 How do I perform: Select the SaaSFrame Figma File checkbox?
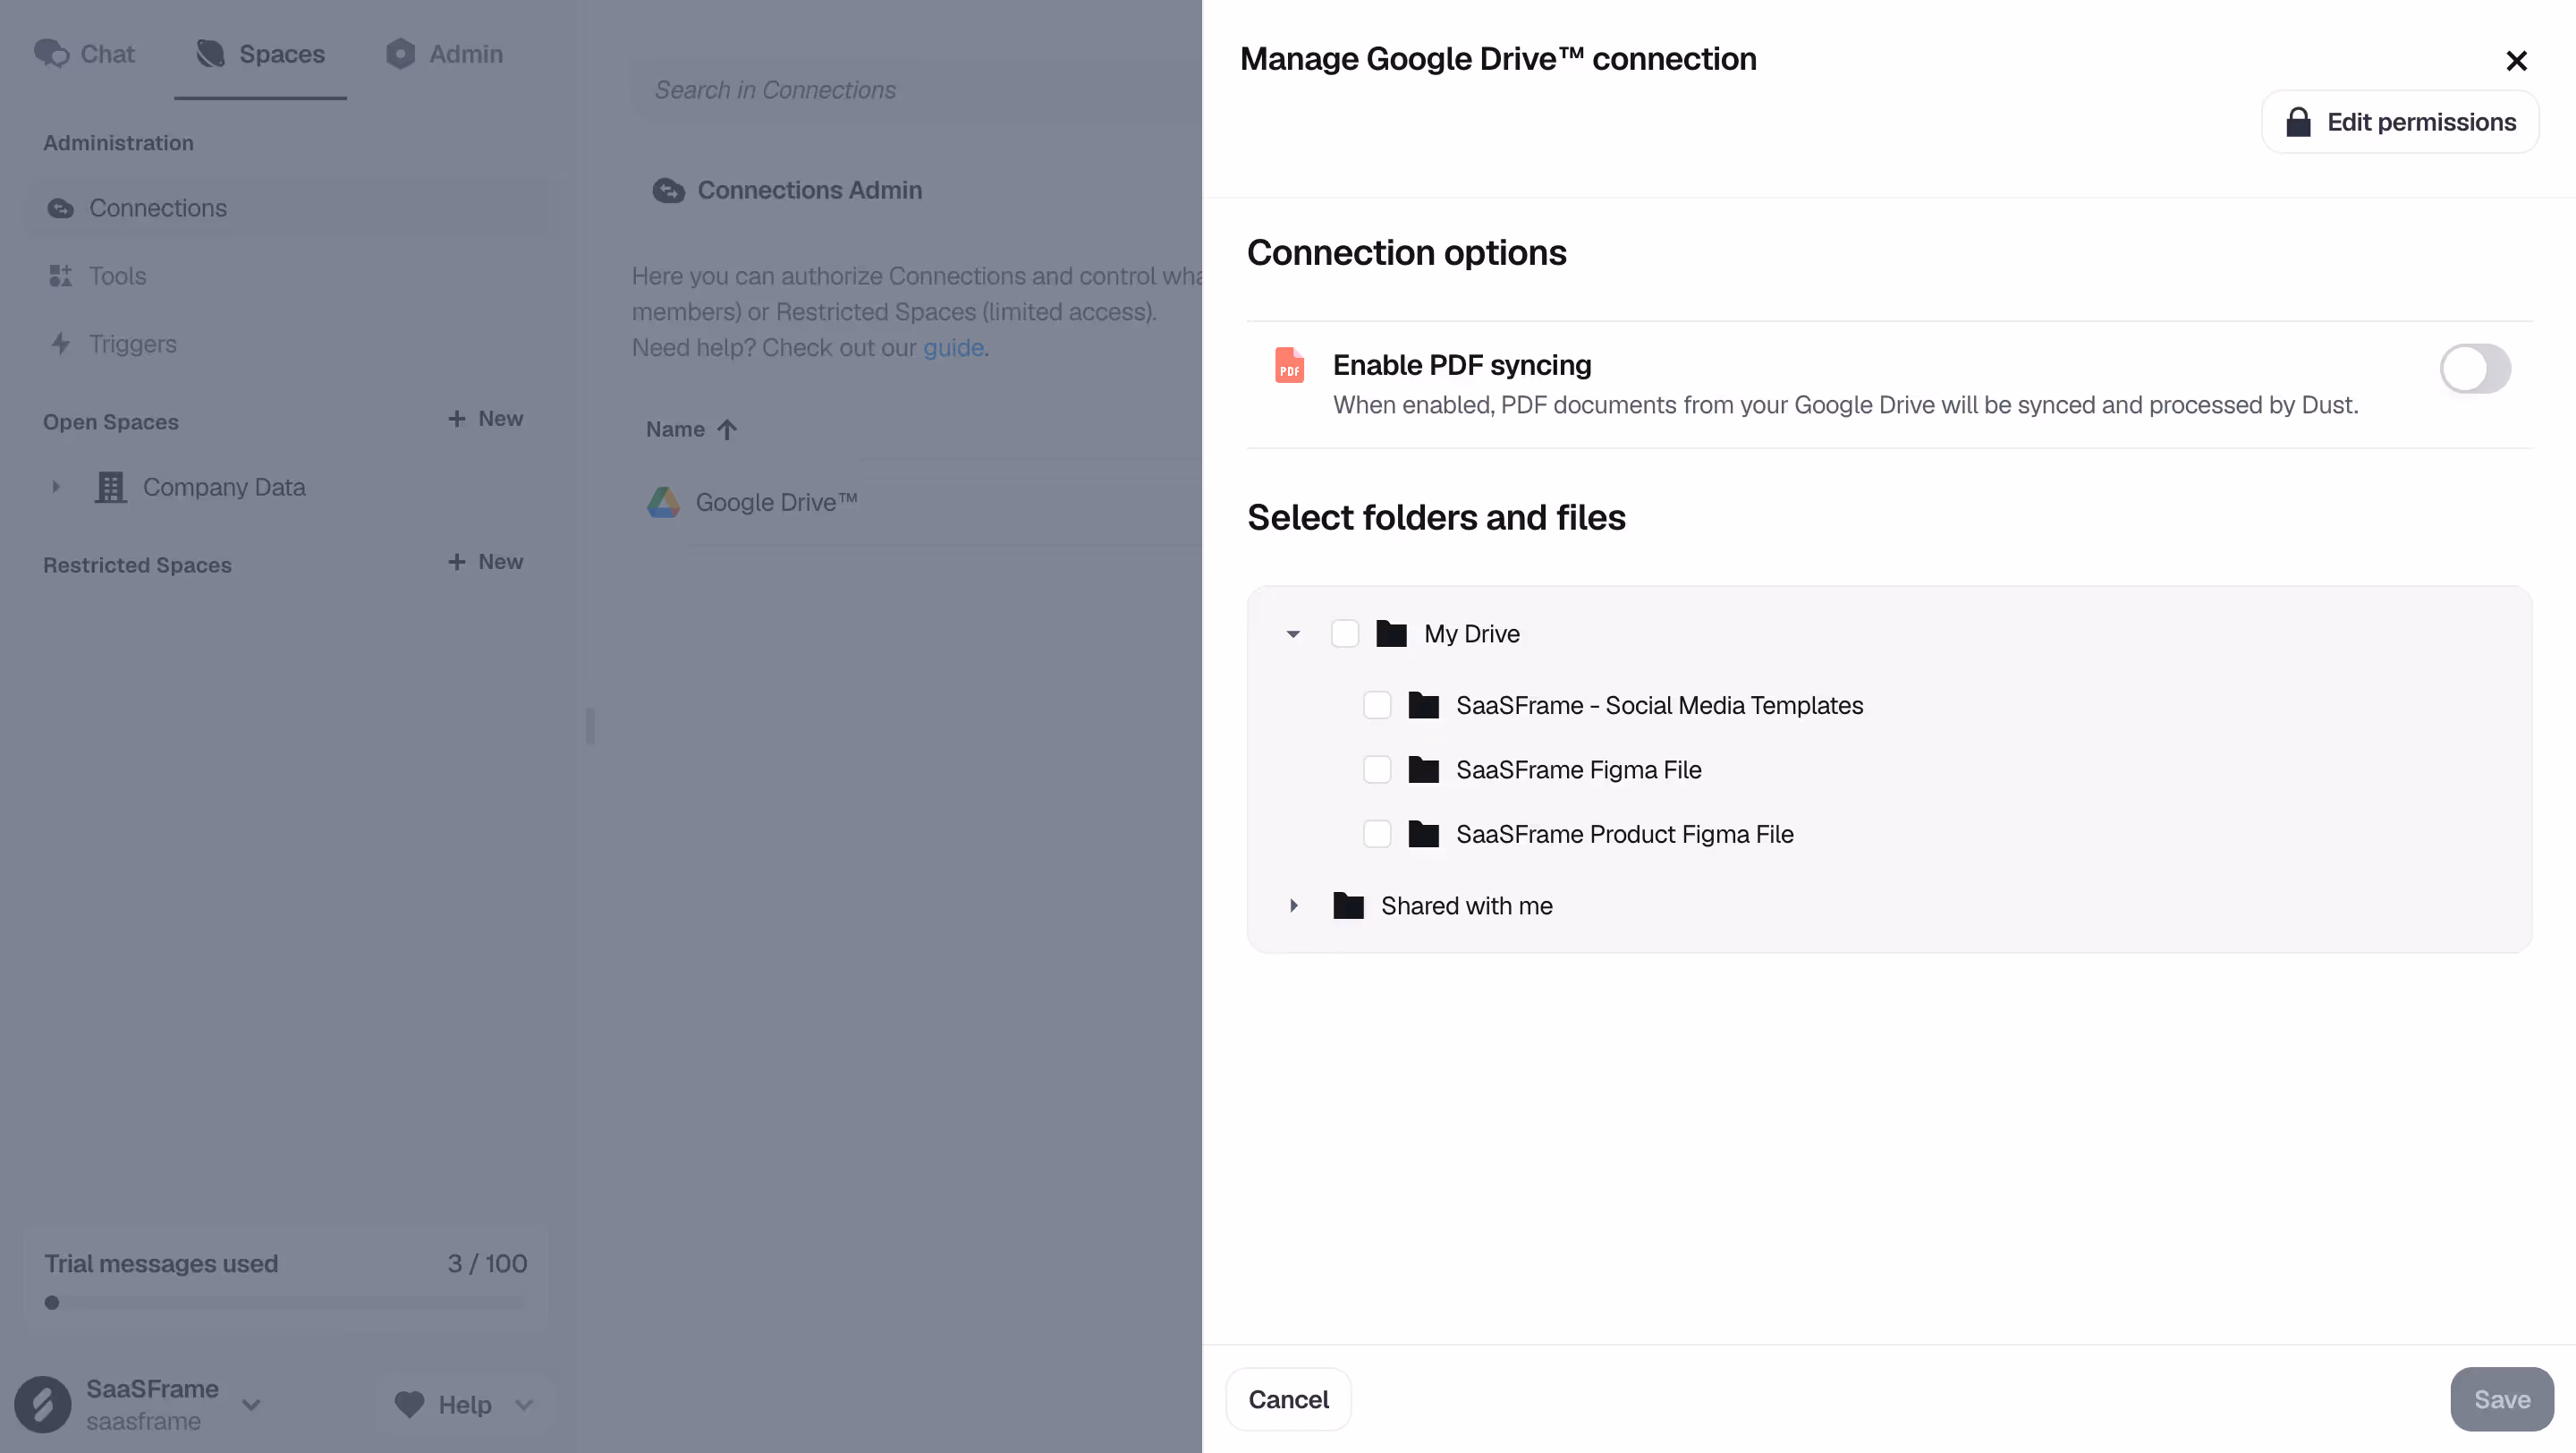(x=1377, y=769)
